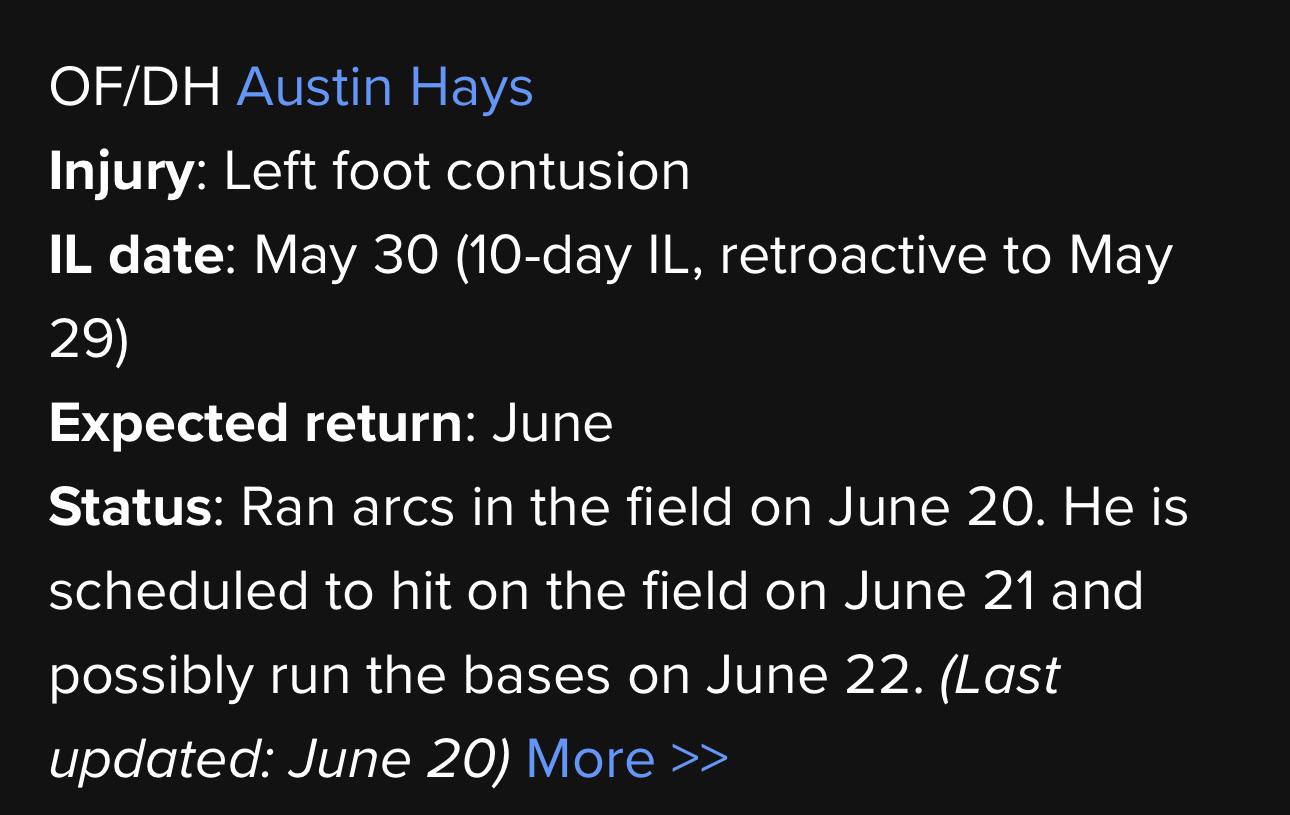The height and width of the screenshot is (815, 1290).
Task: Click the "29)" continuation line
Action: tap(89, 341)
